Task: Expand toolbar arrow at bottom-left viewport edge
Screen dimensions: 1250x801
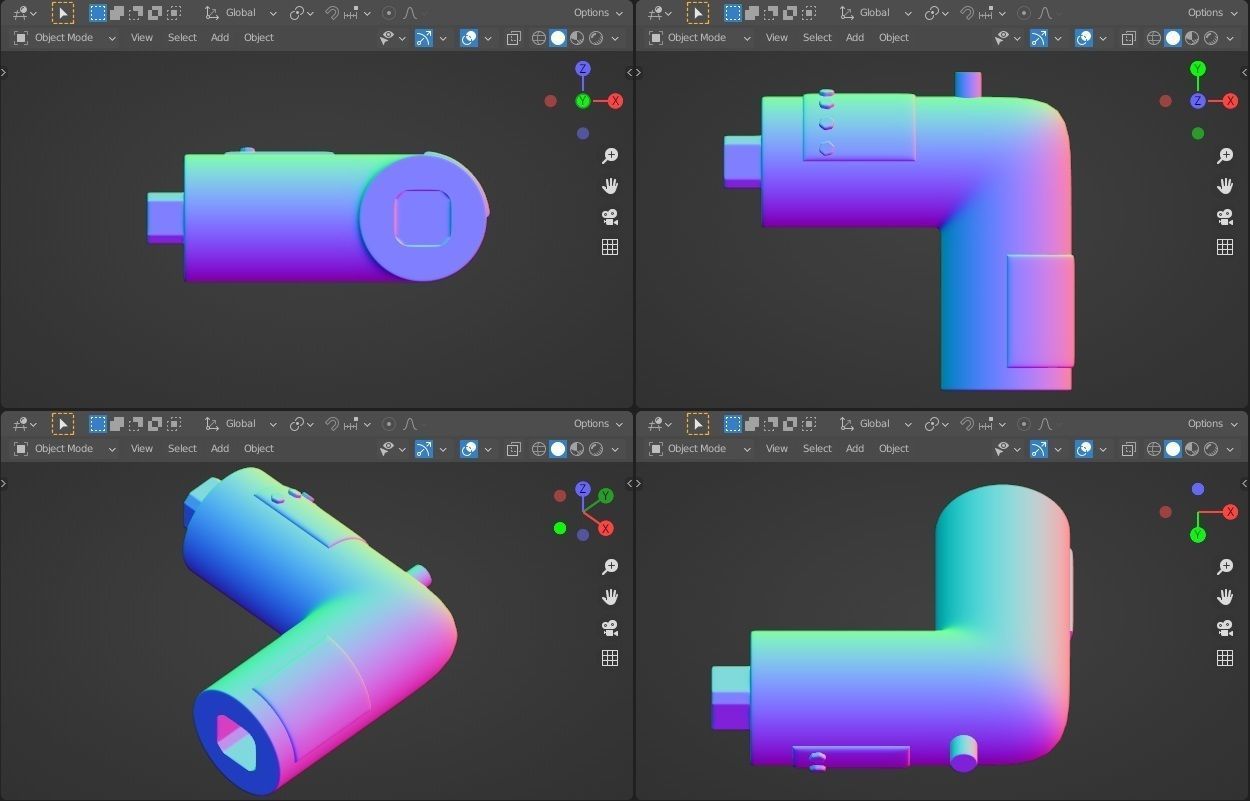Action: [x=4, y=484]
